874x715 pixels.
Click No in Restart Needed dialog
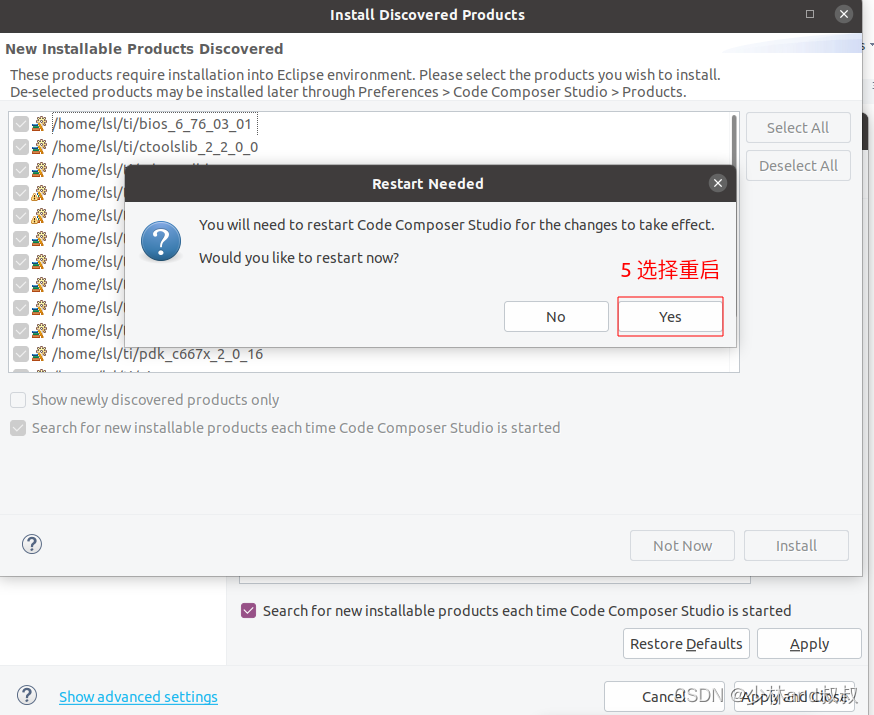coord(556,317)
